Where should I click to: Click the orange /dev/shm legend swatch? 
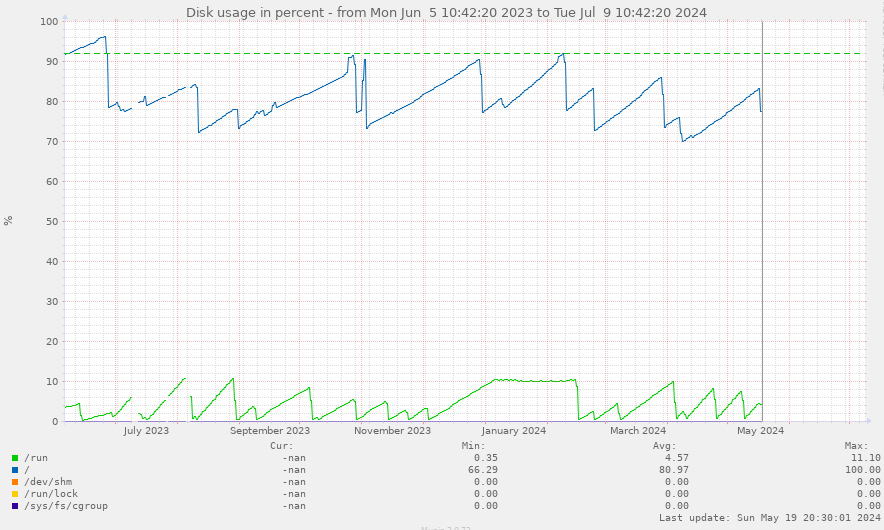click(15, 481)
